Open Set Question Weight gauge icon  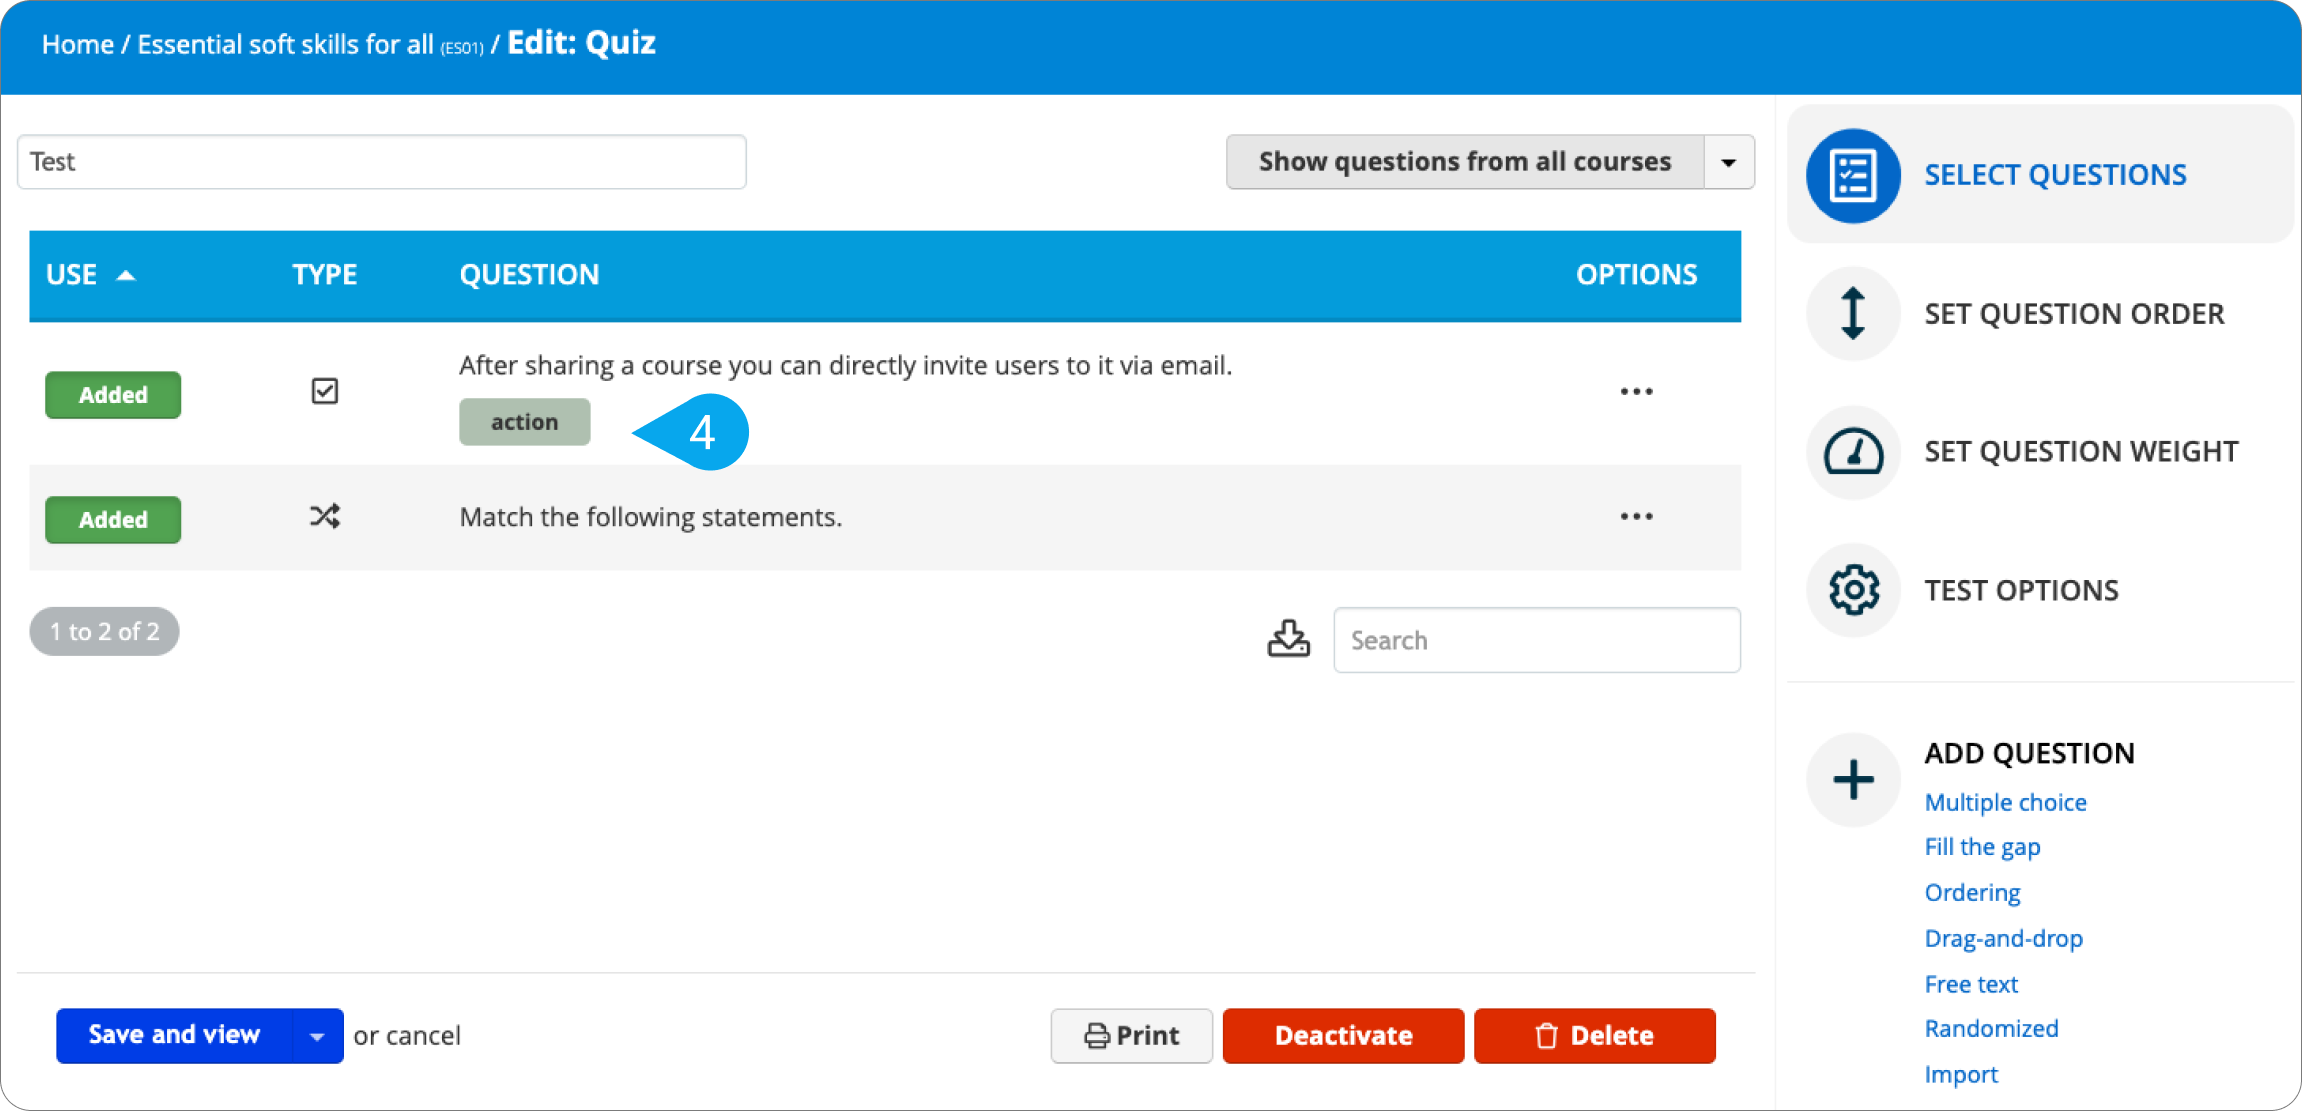point(1852,452)
